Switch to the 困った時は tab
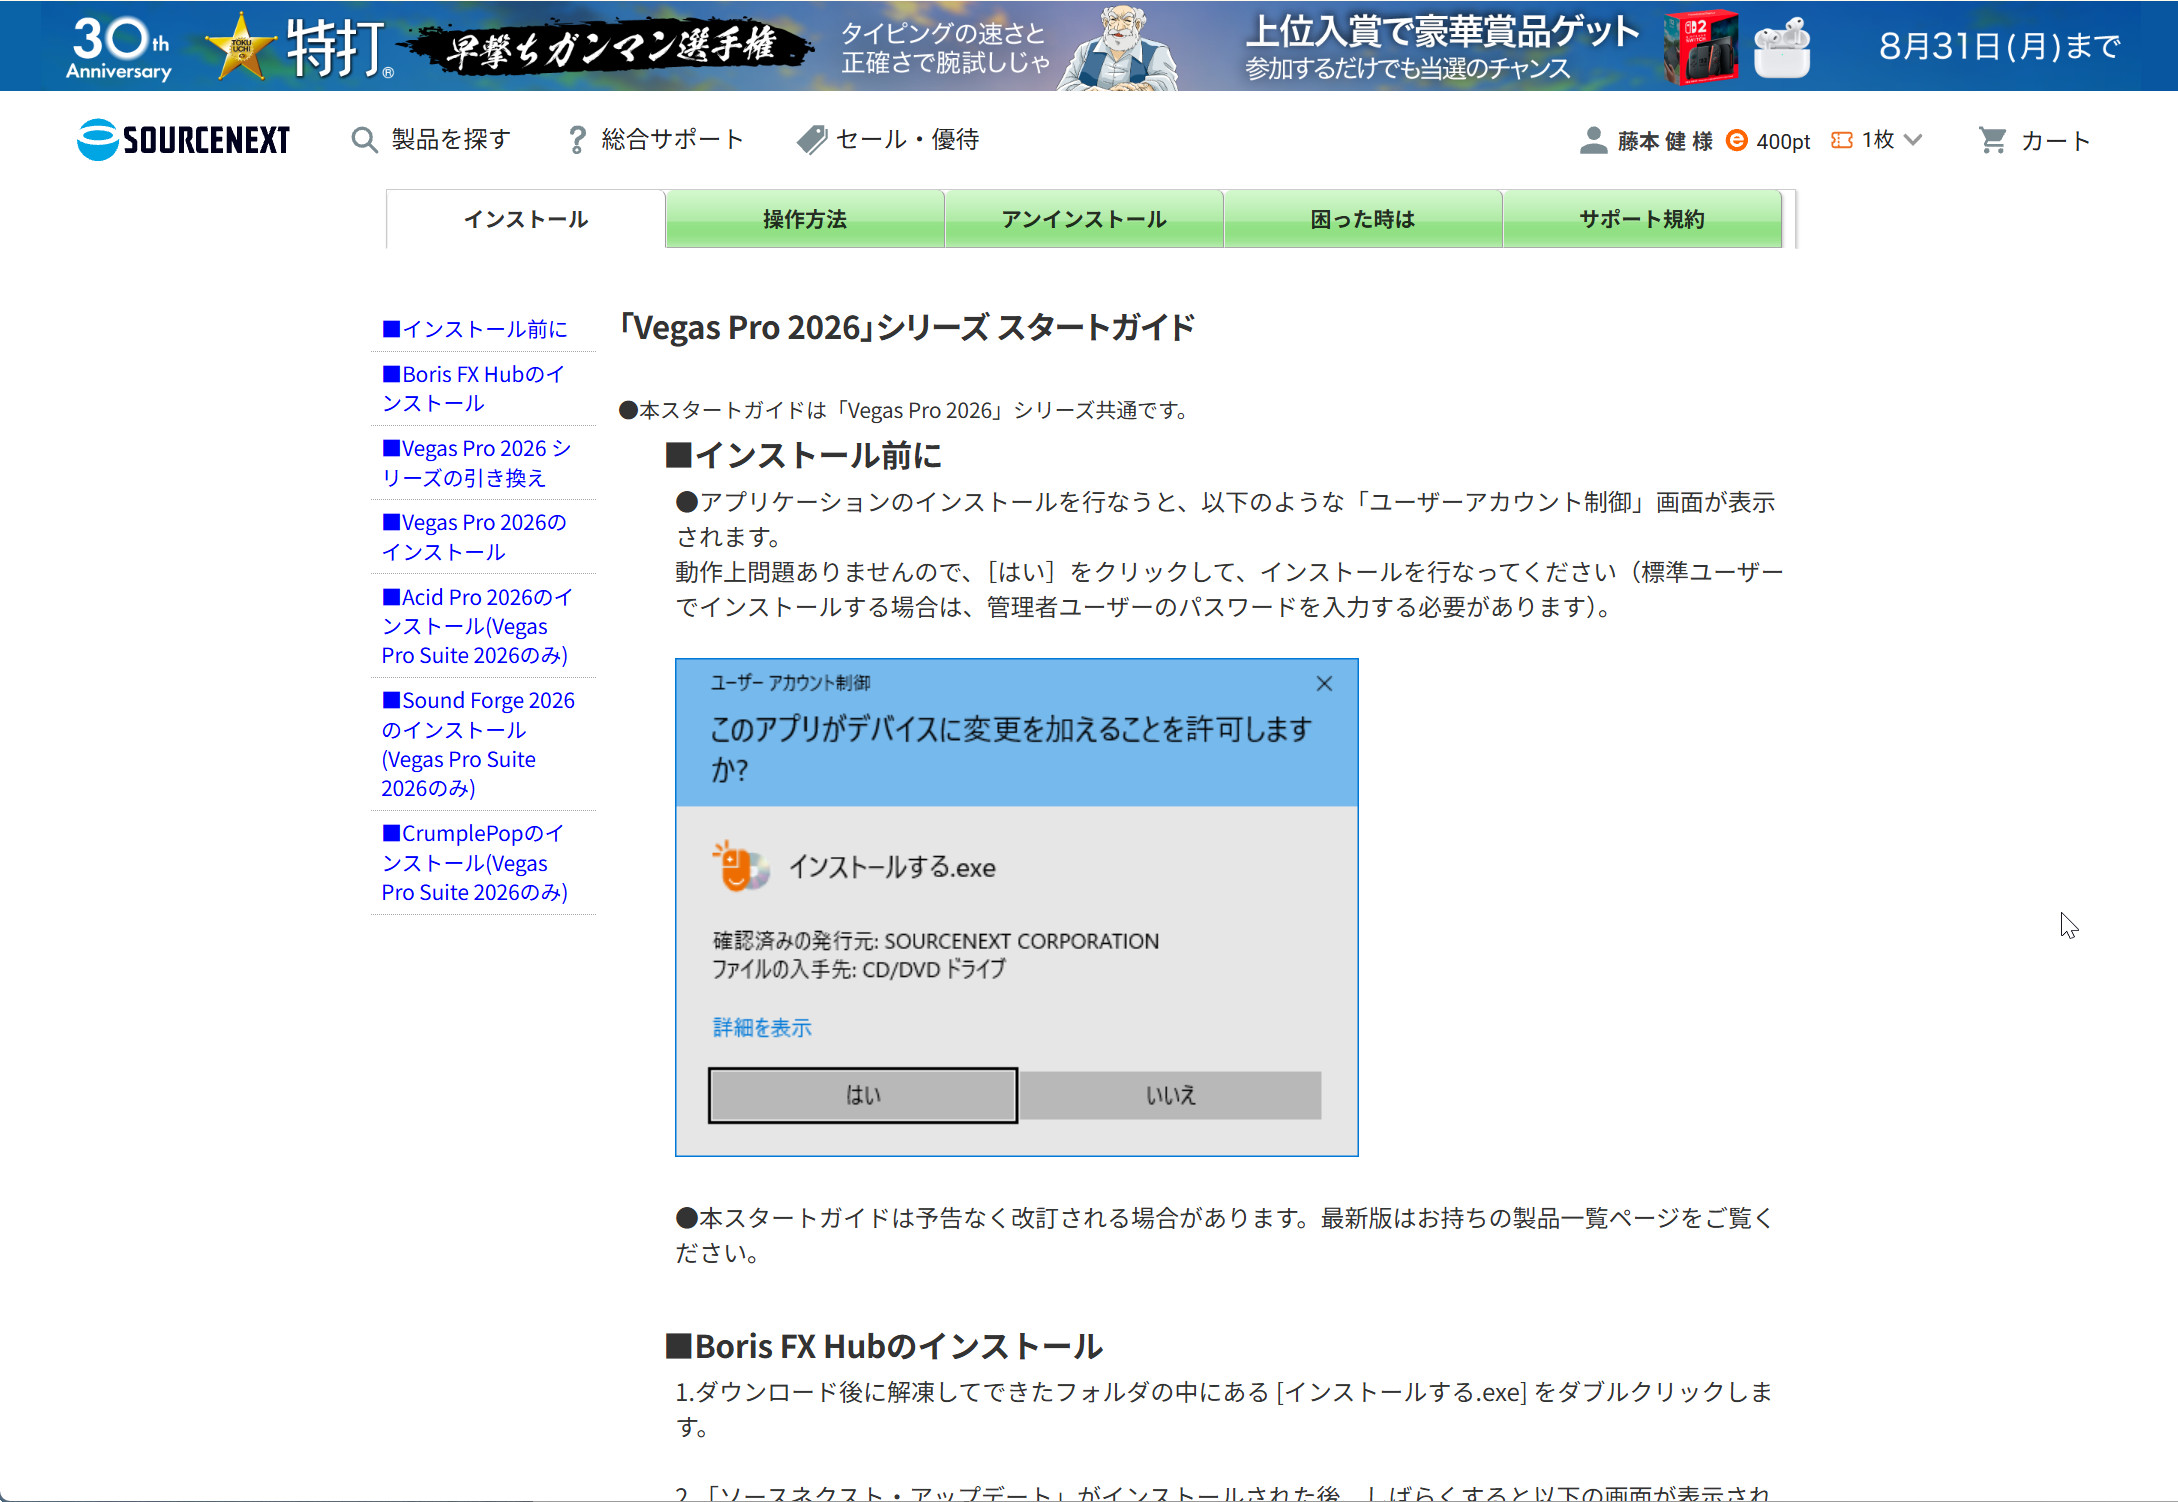This screenshot has height=1502, width=2178. click(1363, 219)
